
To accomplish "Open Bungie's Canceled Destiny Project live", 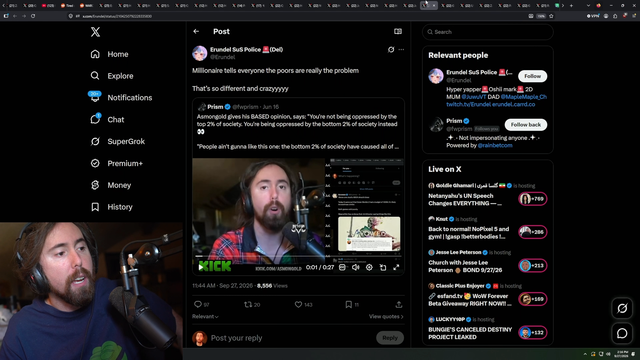I will 470,333.
